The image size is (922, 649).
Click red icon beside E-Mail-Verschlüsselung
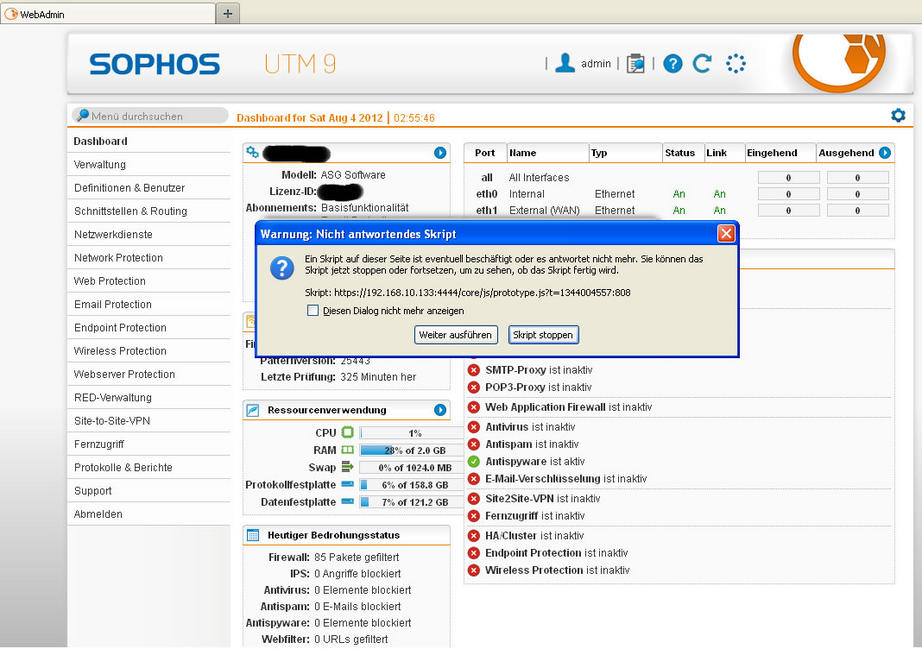tap(473, 479)
